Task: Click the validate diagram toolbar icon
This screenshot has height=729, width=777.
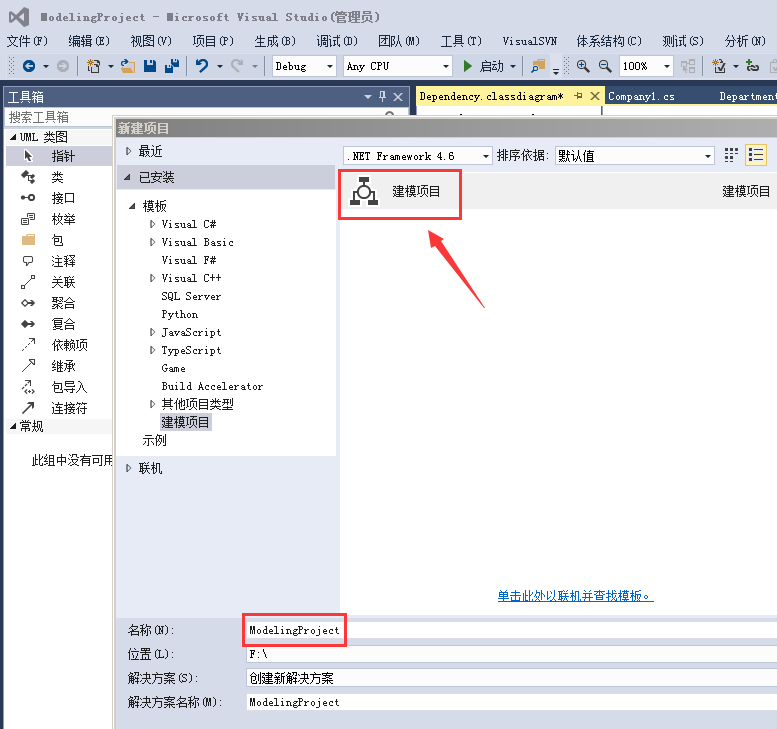Action: 719,66
